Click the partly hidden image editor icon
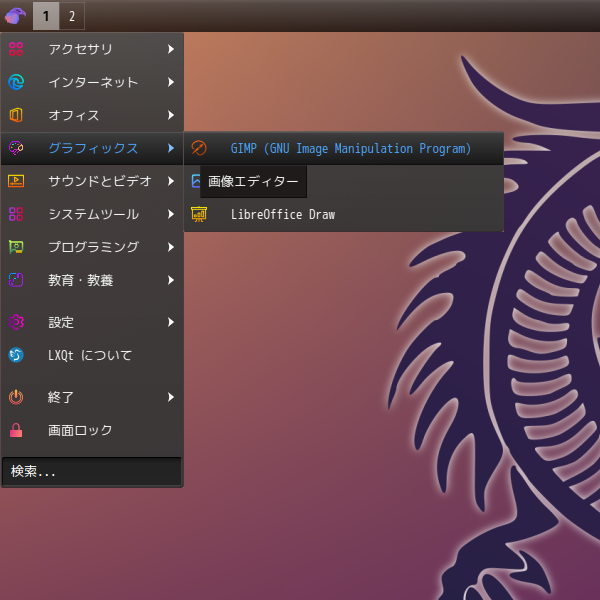The image size is (600, 600). click(x=196, y=181)
